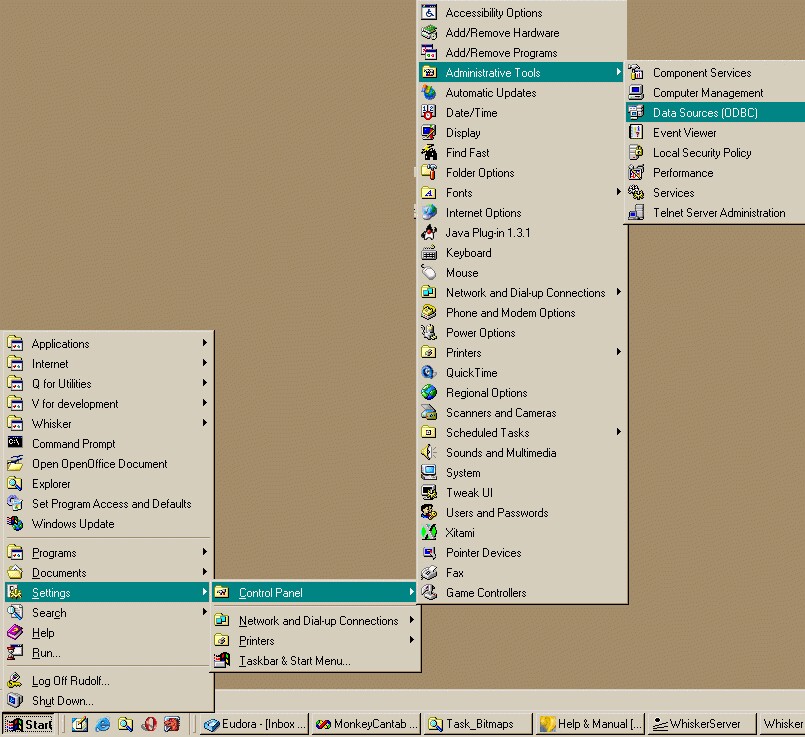Viewport: 805px width, 737px height.
Task: Switch to MonkeyCantab taskbar button
Action: 366,724
